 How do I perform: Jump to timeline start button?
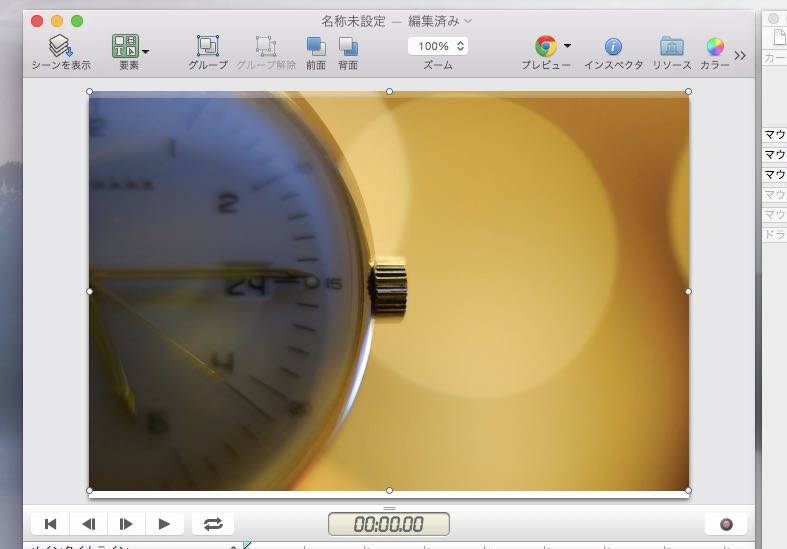[x=50, y=524]
